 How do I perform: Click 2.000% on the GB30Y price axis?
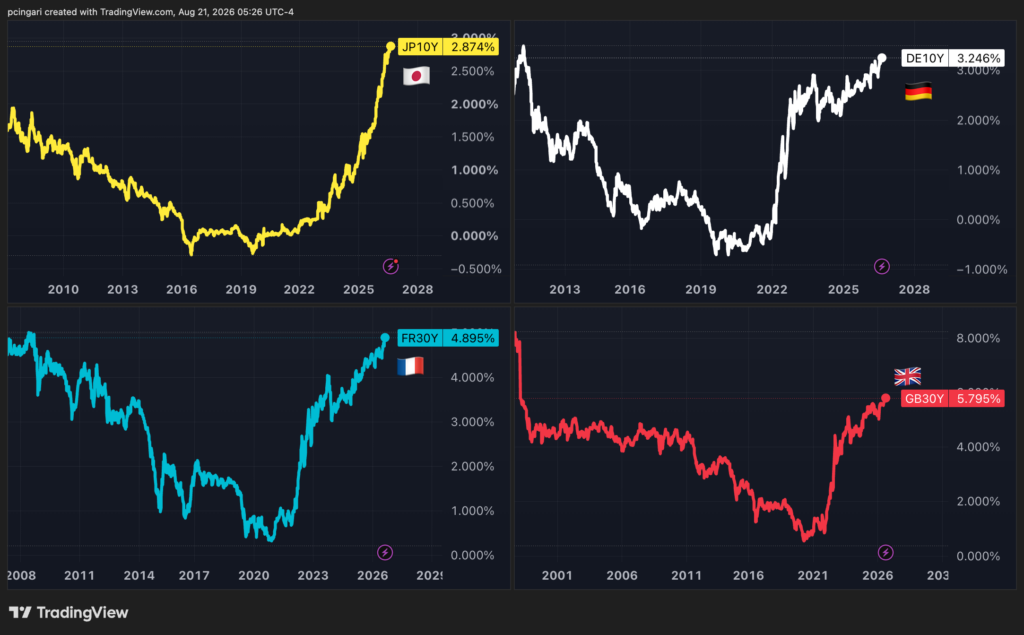click(978, 502)
